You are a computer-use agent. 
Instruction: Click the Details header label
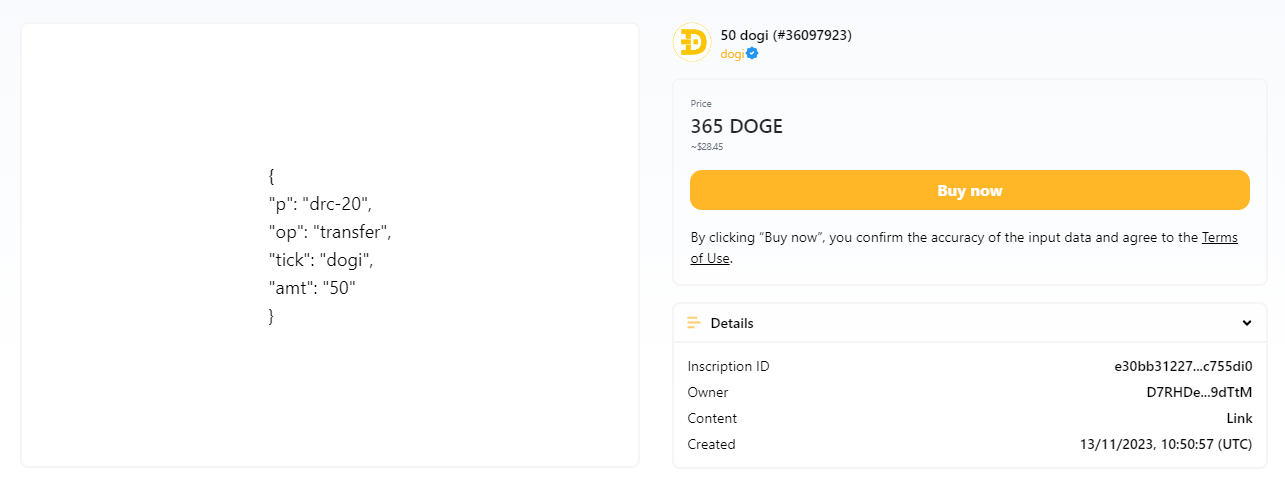[732, 323]
